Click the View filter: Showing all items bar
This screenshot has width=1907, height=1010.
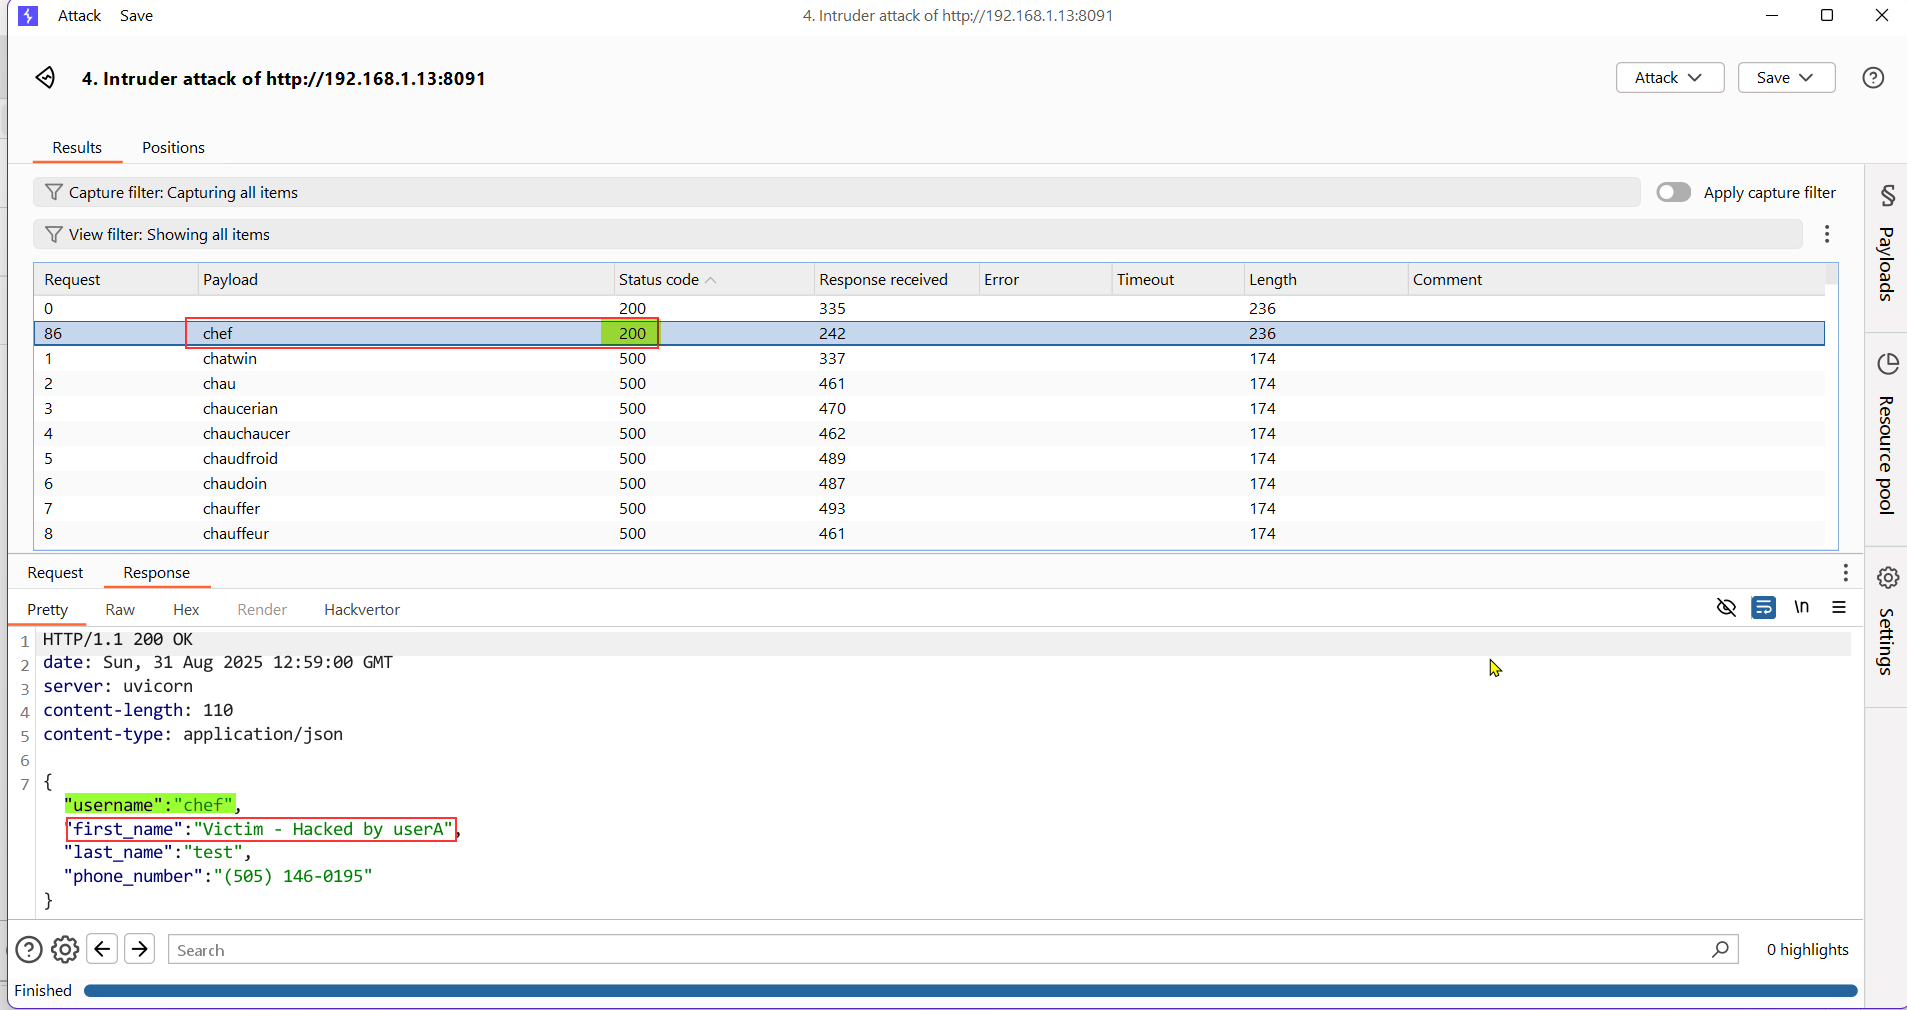[917, 234]
